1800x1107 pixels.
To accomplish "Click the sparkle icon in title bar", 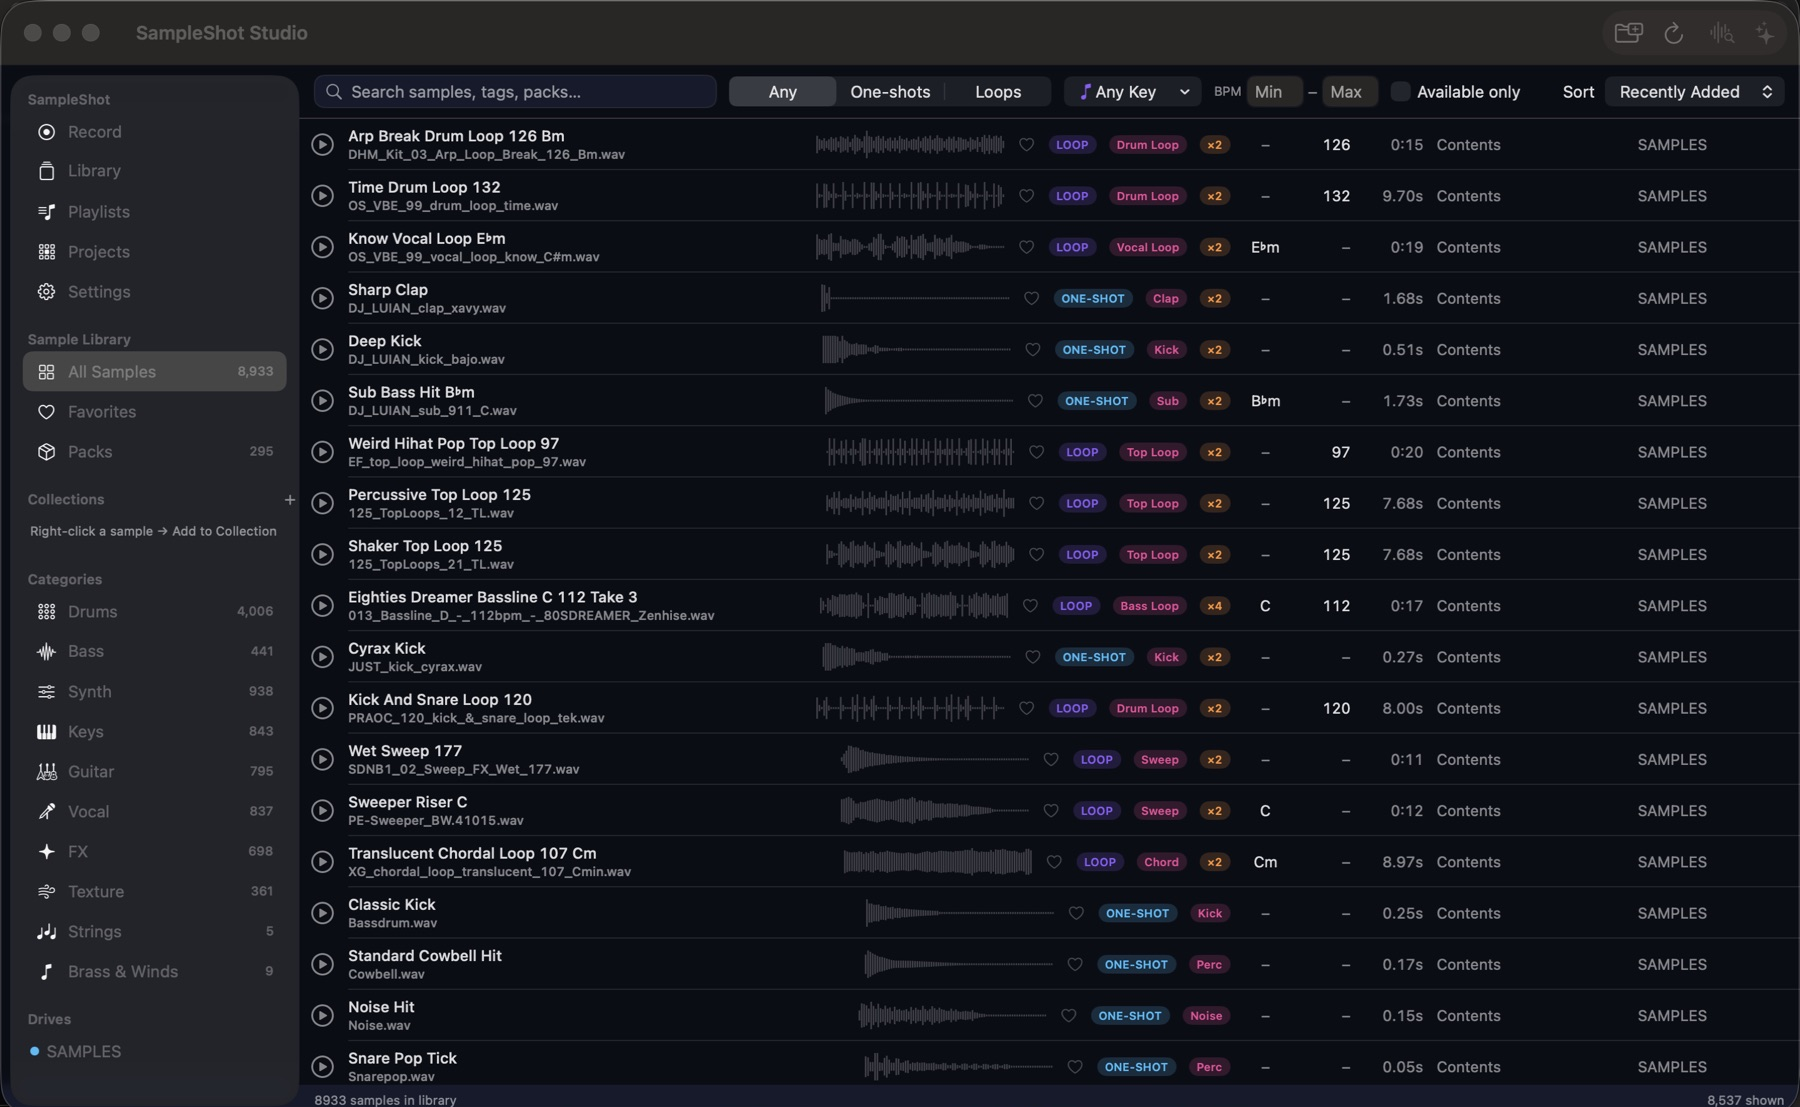I will pyautogui.click(x=1766, y=33).
